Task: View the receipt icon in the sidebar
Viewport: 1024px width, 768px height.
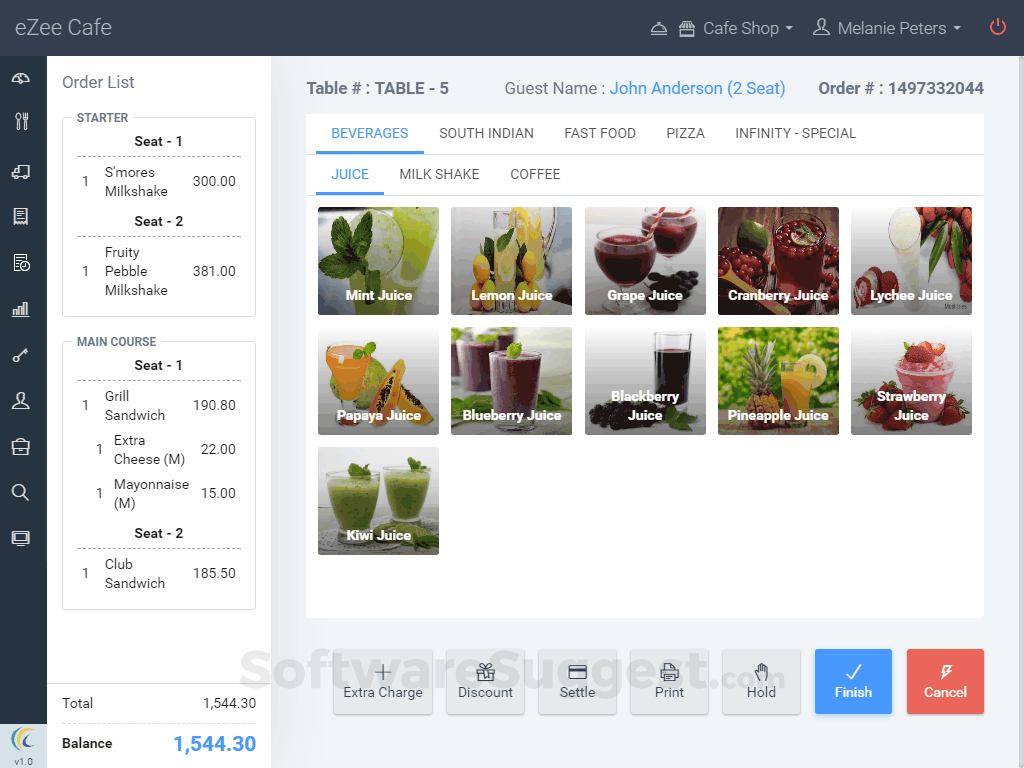Action: 21,215
